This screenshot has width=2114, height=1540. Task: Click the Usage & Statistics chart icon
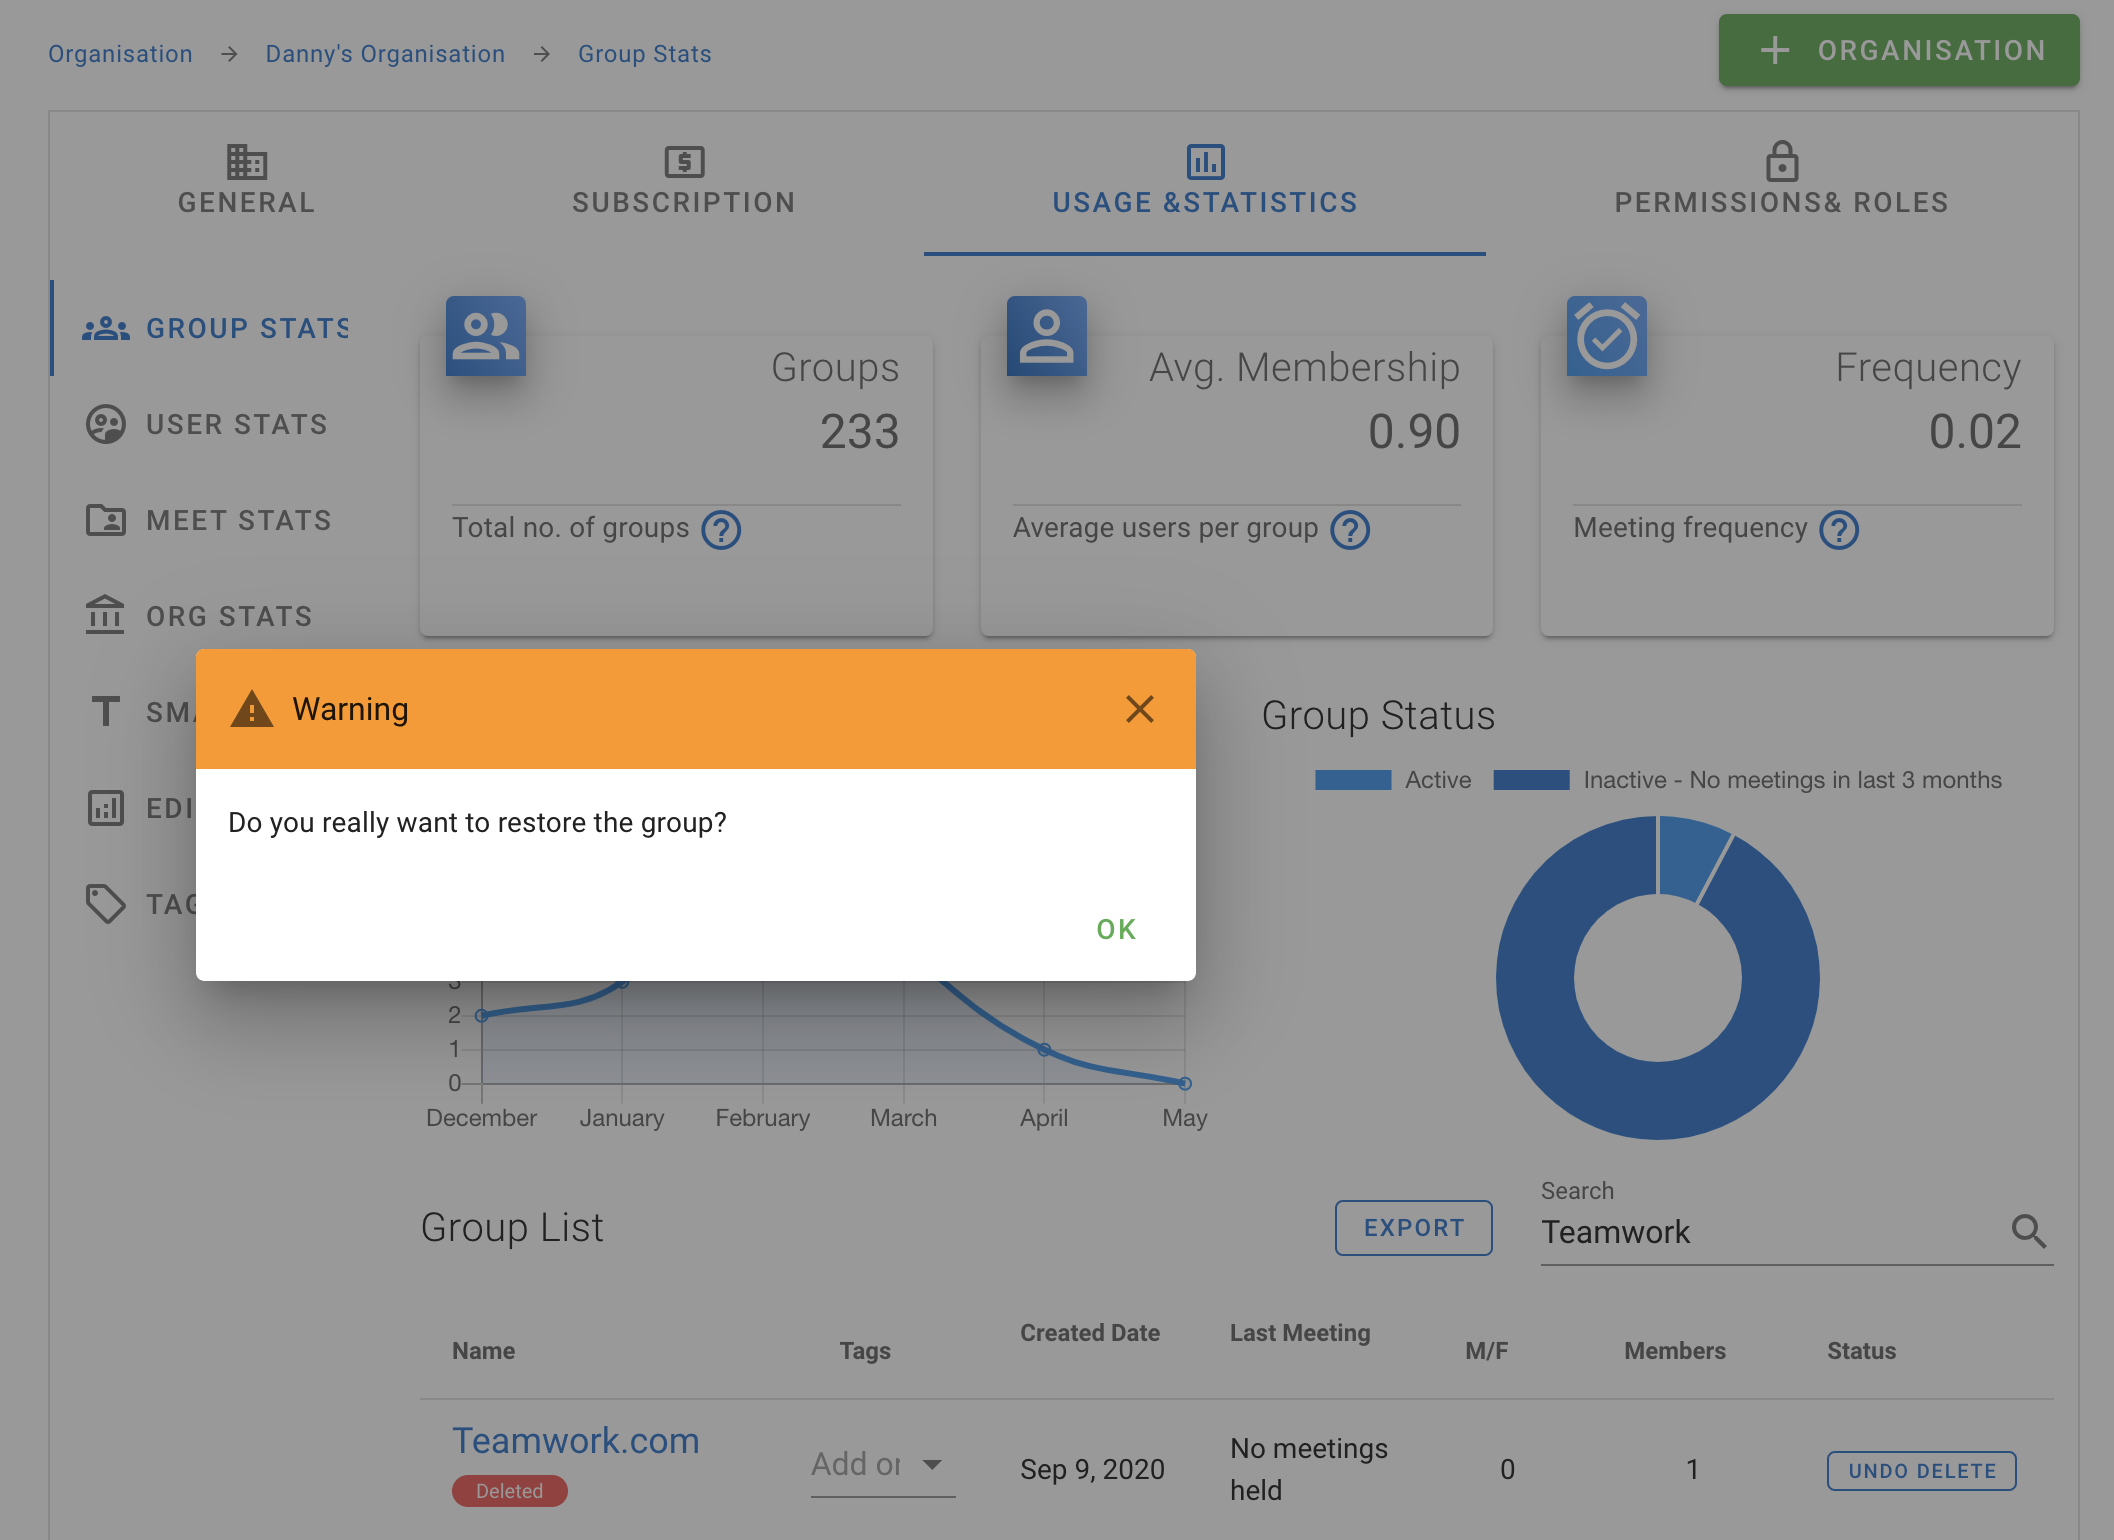tap(1206, 161)
